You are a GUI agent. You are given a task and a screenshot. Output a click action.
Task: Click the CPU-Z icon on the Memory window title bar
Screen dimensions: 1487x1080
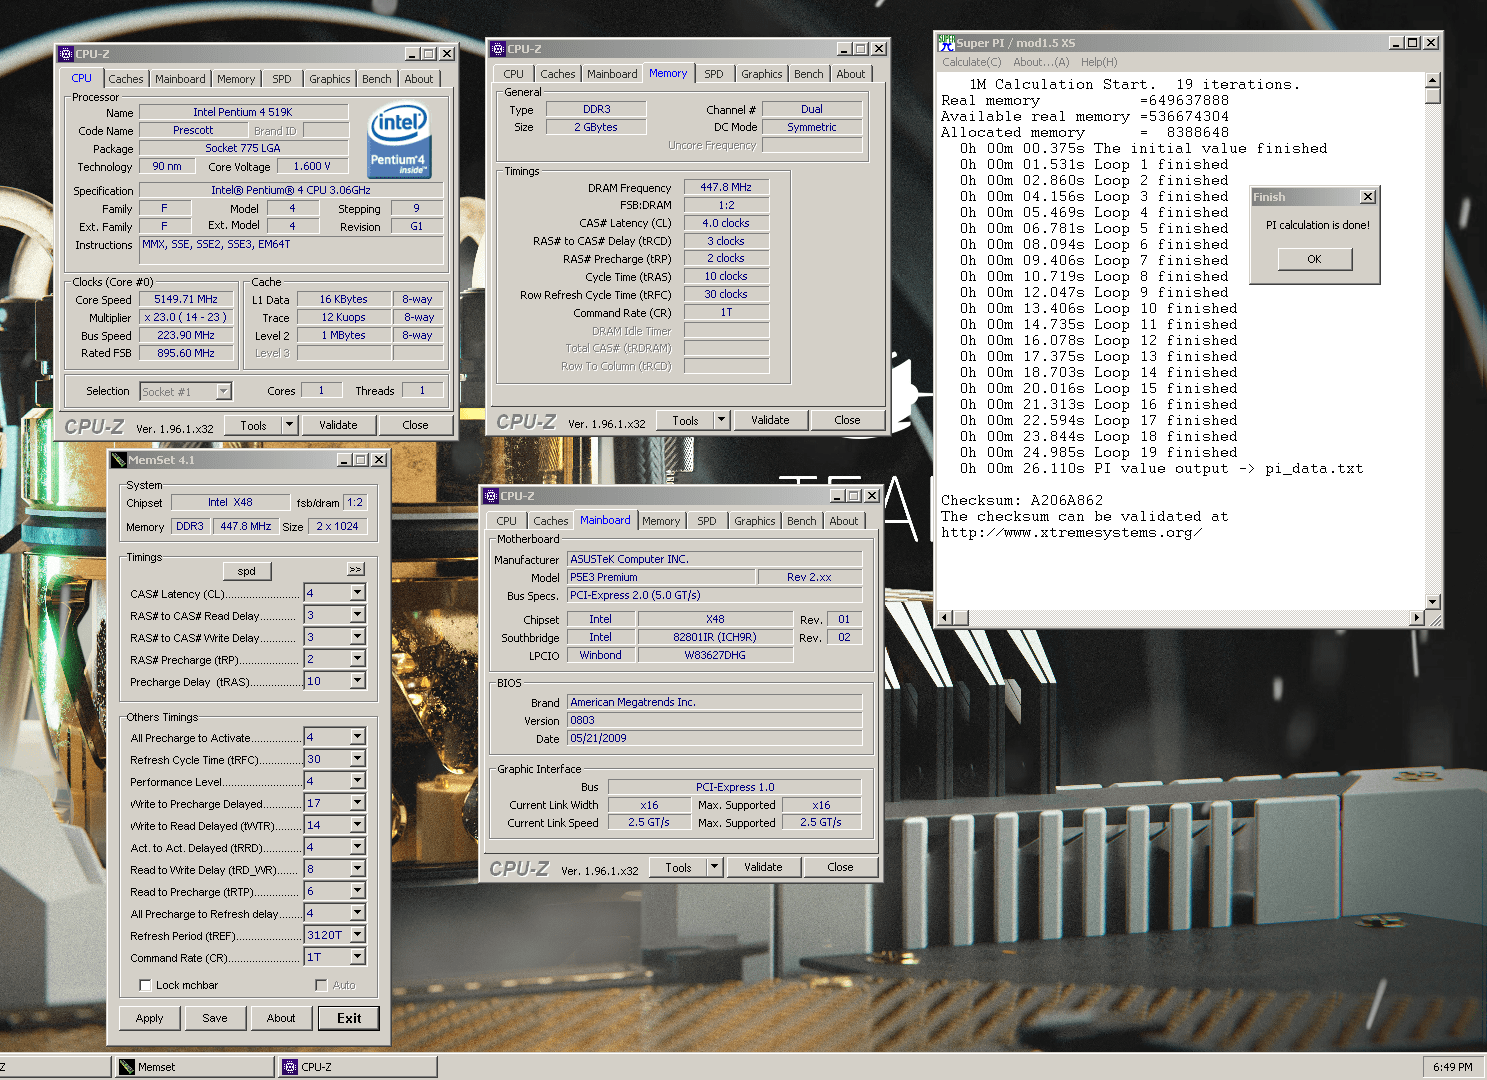(497, 49)
